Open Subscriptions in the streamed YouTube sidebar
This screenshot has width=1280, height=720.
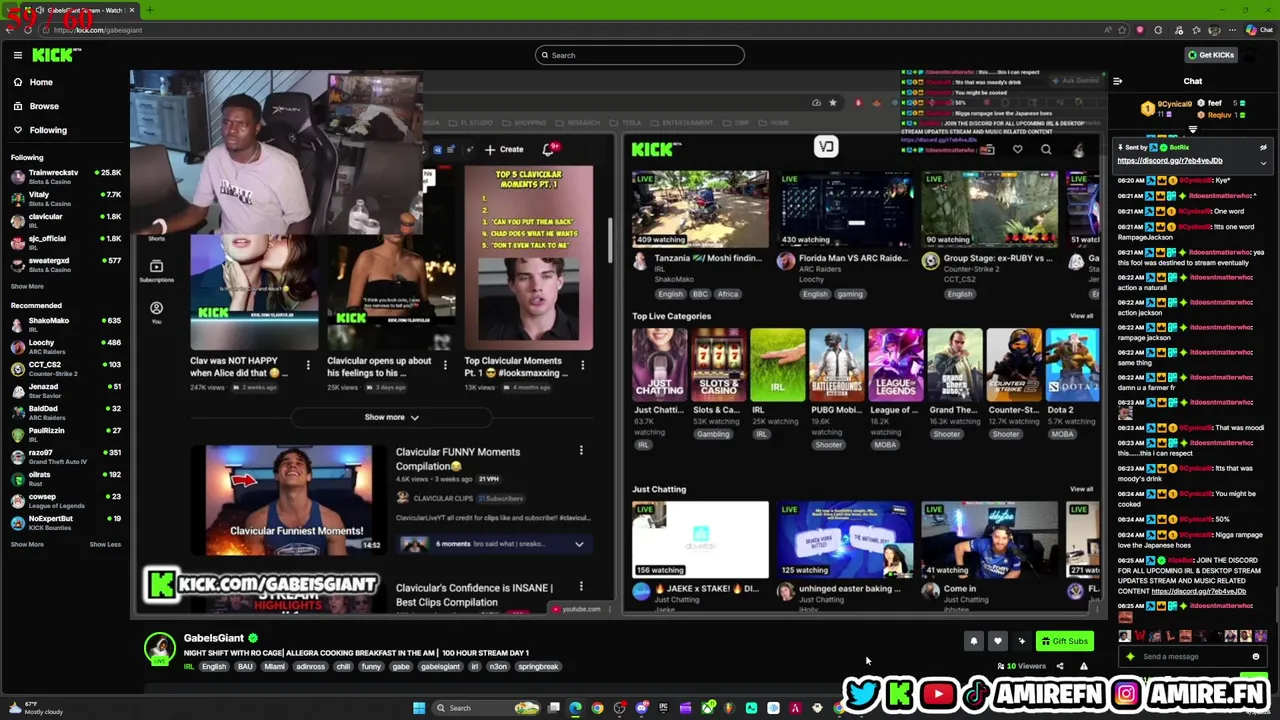coord(156,270)
